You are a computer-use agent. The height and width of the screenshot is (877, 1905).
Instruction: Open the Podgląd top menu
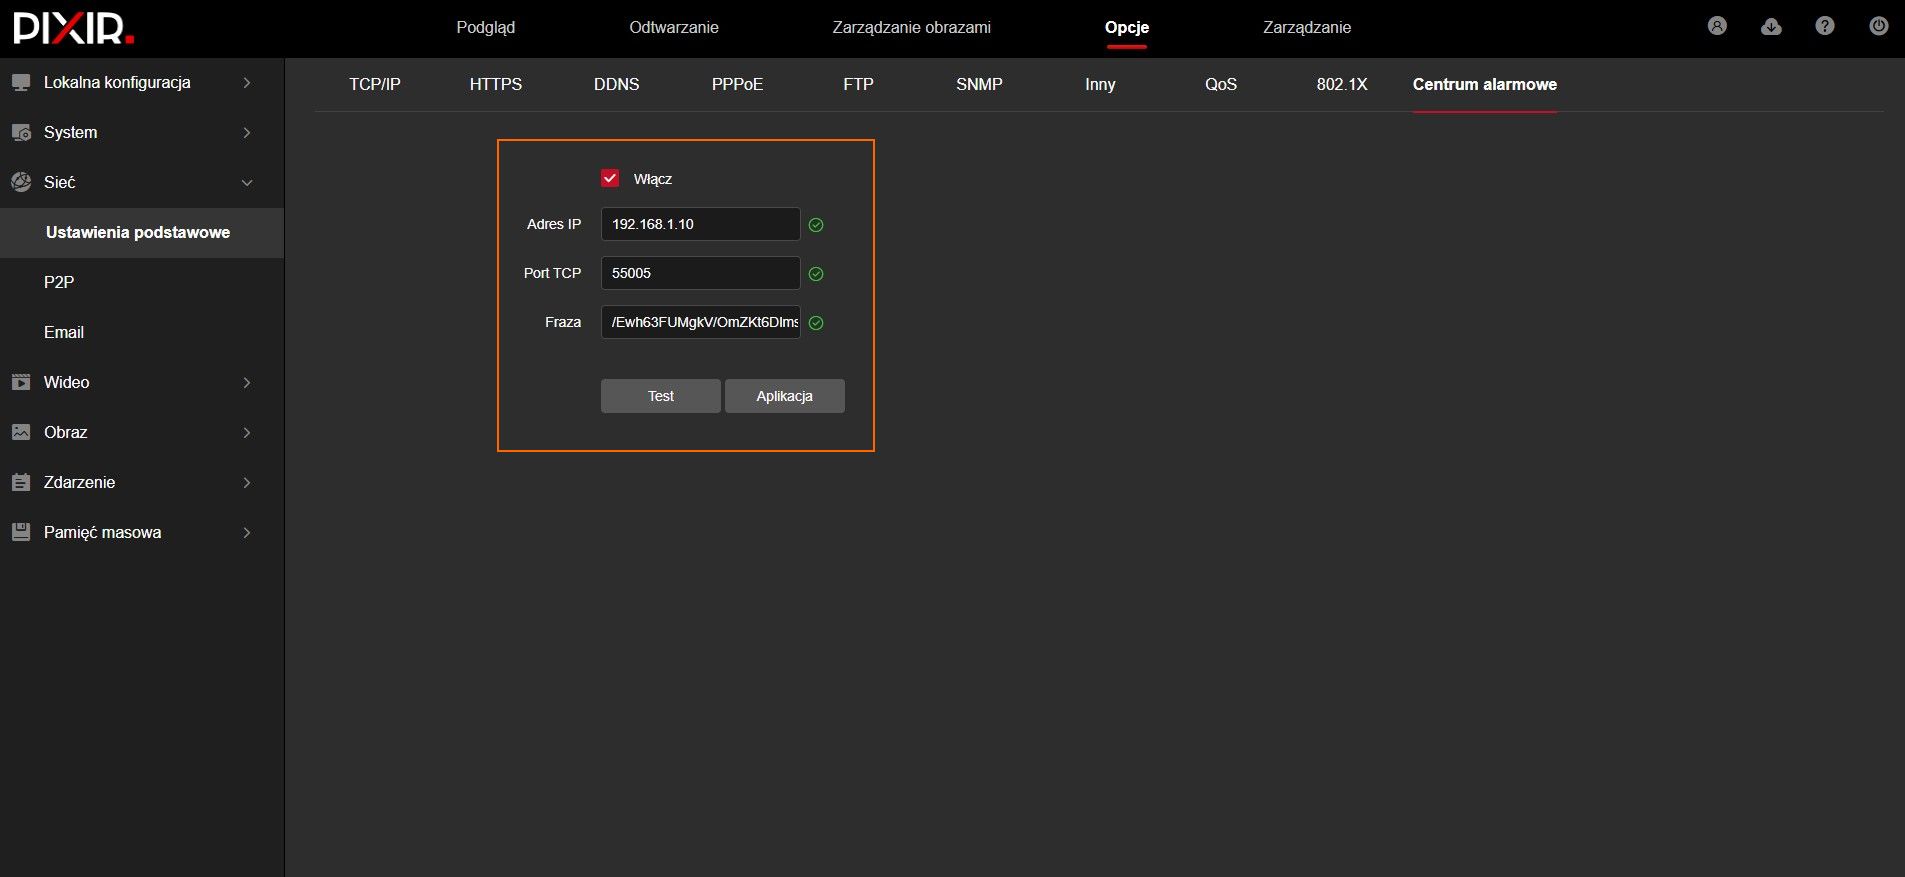tap(486, 28)
